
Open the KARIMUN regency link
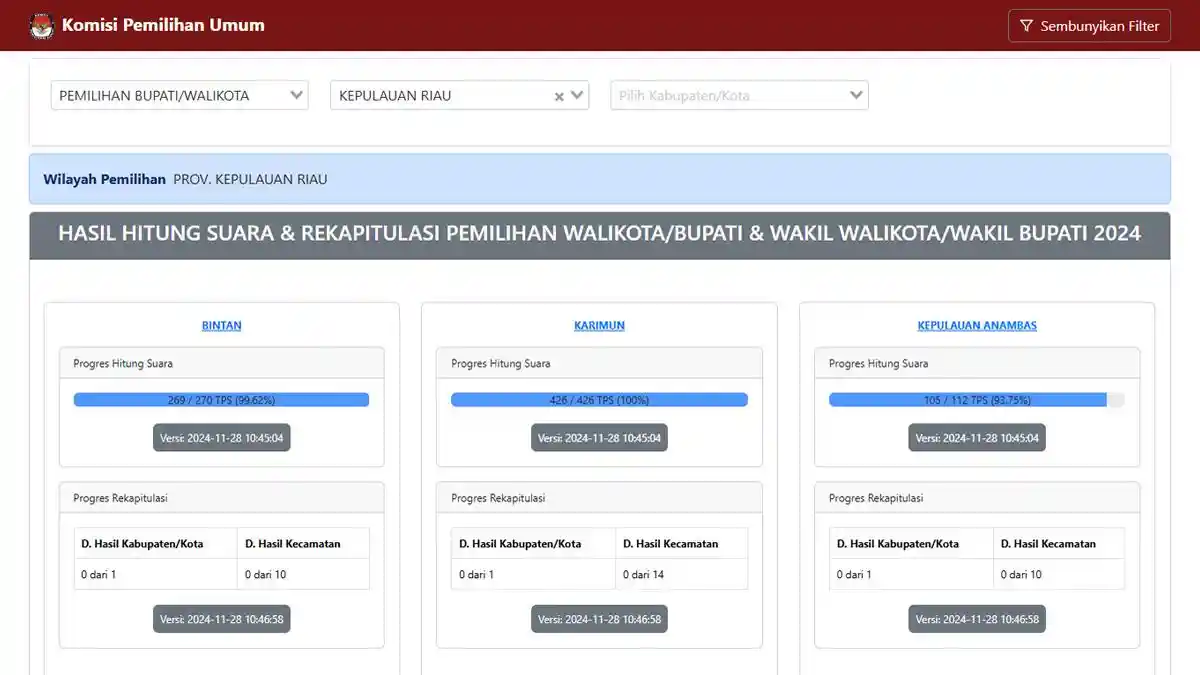599,325
